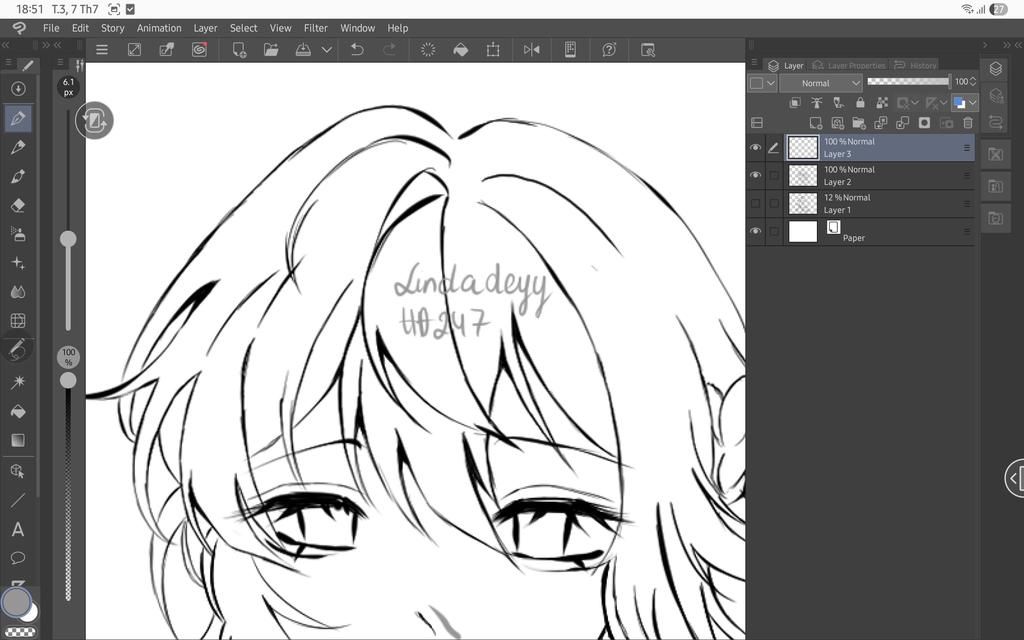Select the Eraser tool
Image resolution: width=1024 pixels, height=640 pixels.
(x=18, y=206)
